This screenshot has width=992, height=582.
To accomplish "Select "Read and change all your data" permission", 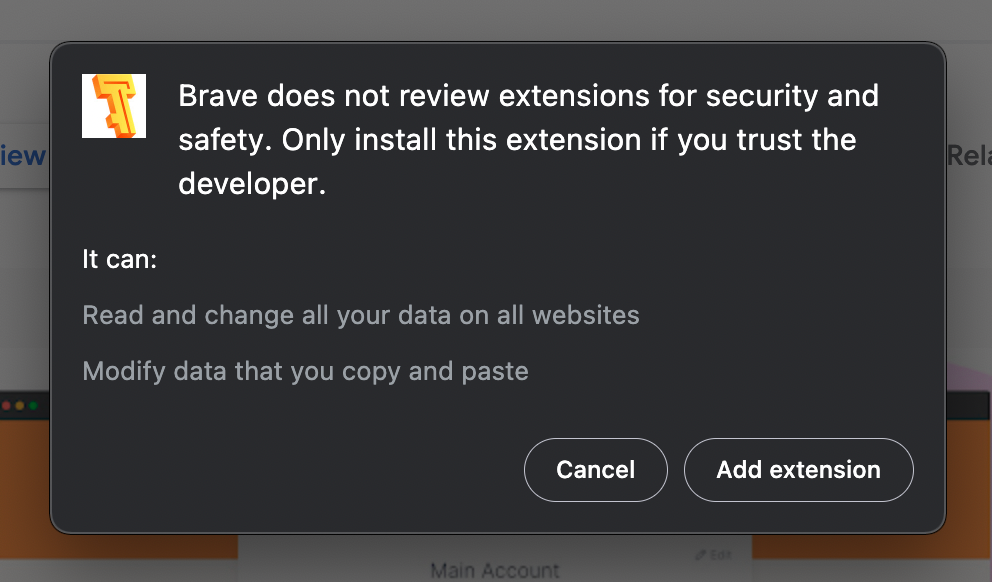I will 361,315.
